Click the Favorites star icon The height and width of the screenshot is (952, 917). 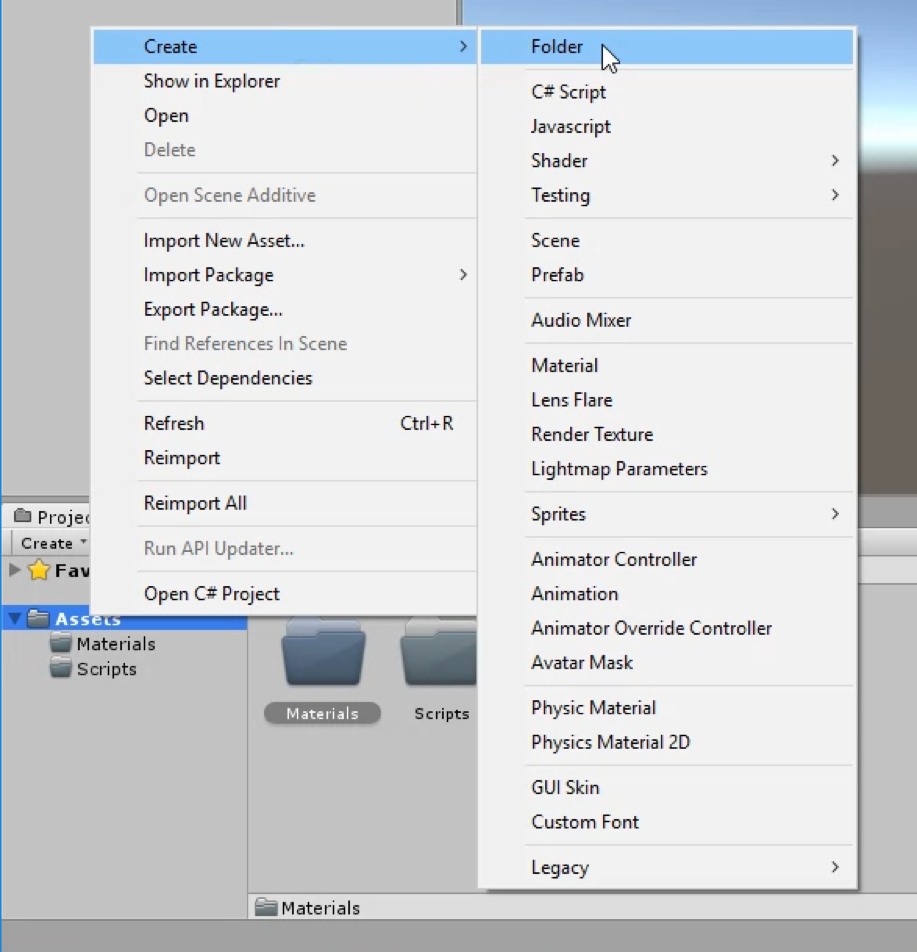click(x=39, y=570)
